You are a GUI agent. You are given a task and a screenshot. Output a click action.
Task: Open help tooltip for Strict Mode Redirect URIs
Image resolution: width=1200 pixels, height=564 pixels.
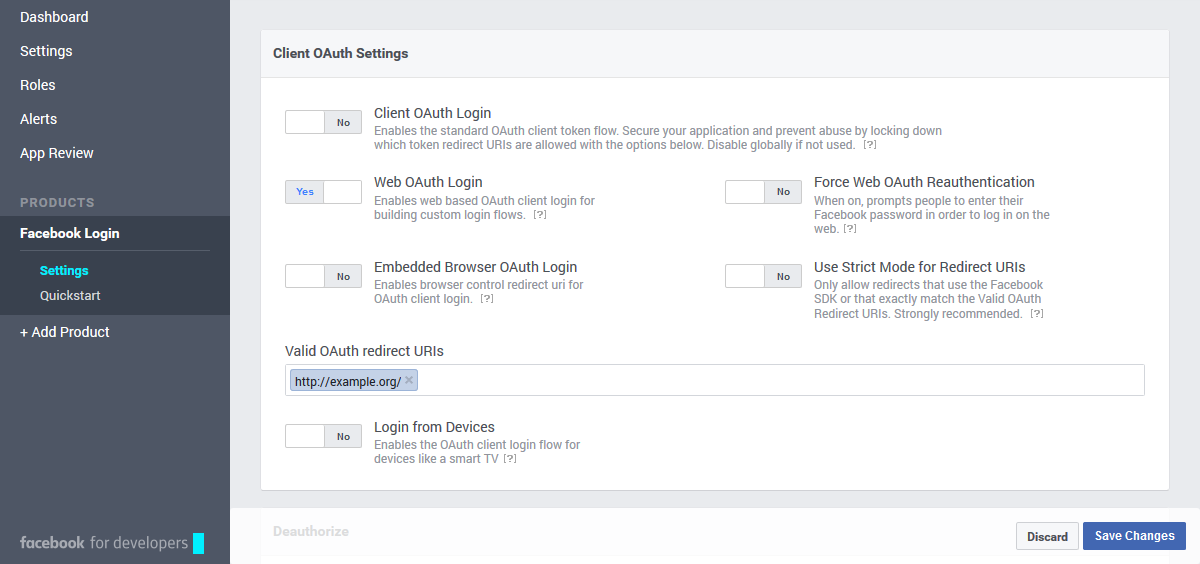1037,314
